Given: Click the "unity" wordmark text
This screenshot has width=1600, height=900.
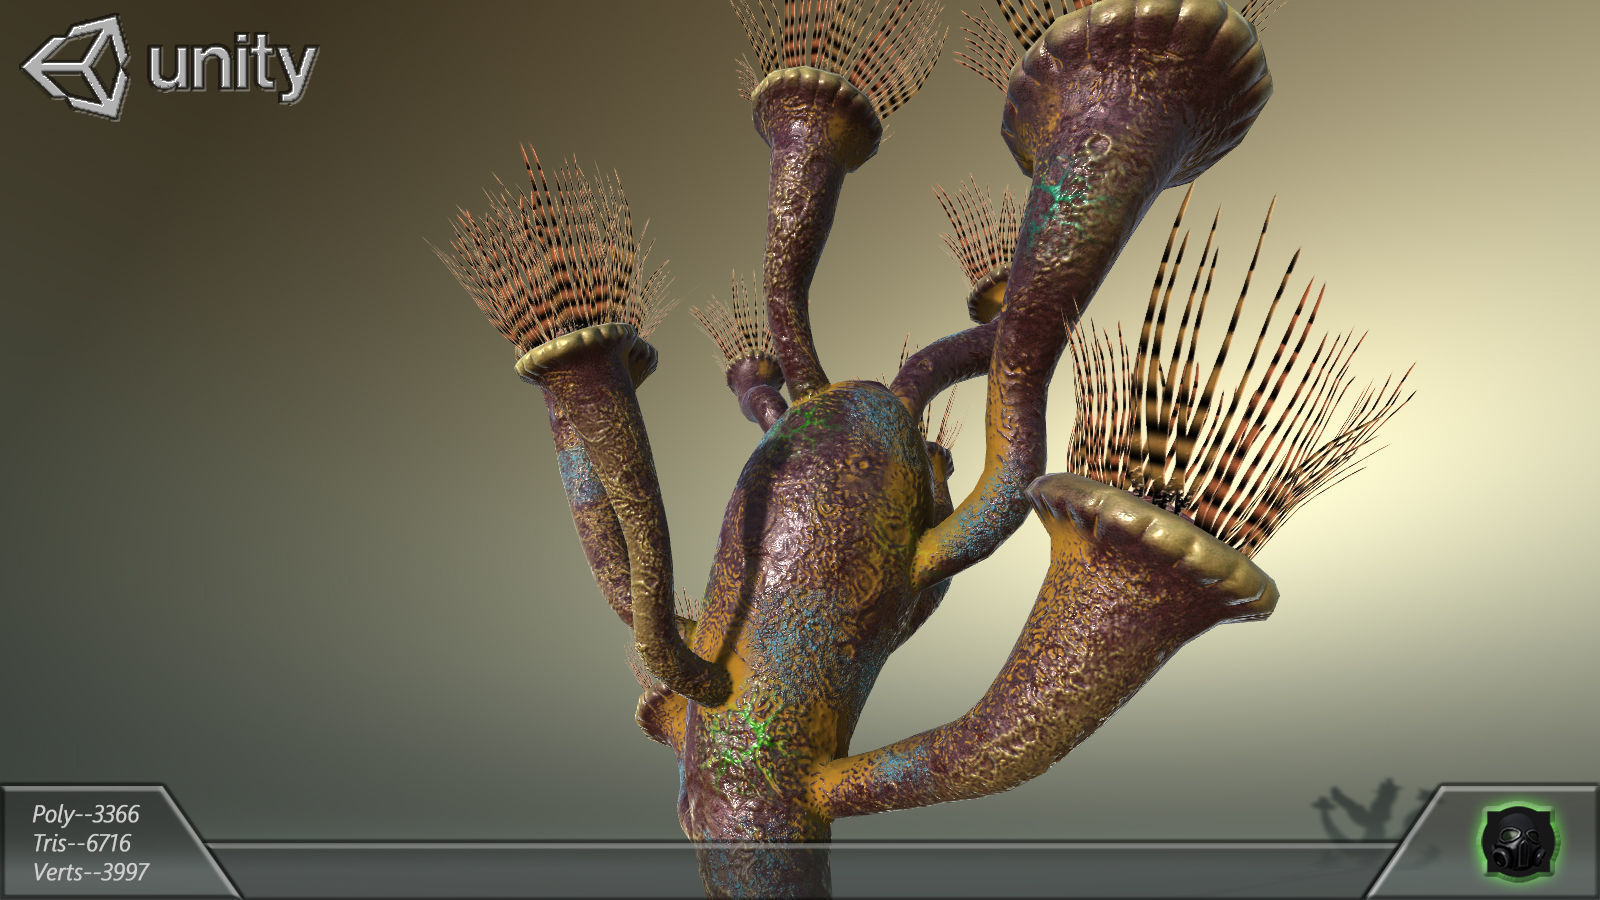Looking at the screenshot, I should 233,68.
